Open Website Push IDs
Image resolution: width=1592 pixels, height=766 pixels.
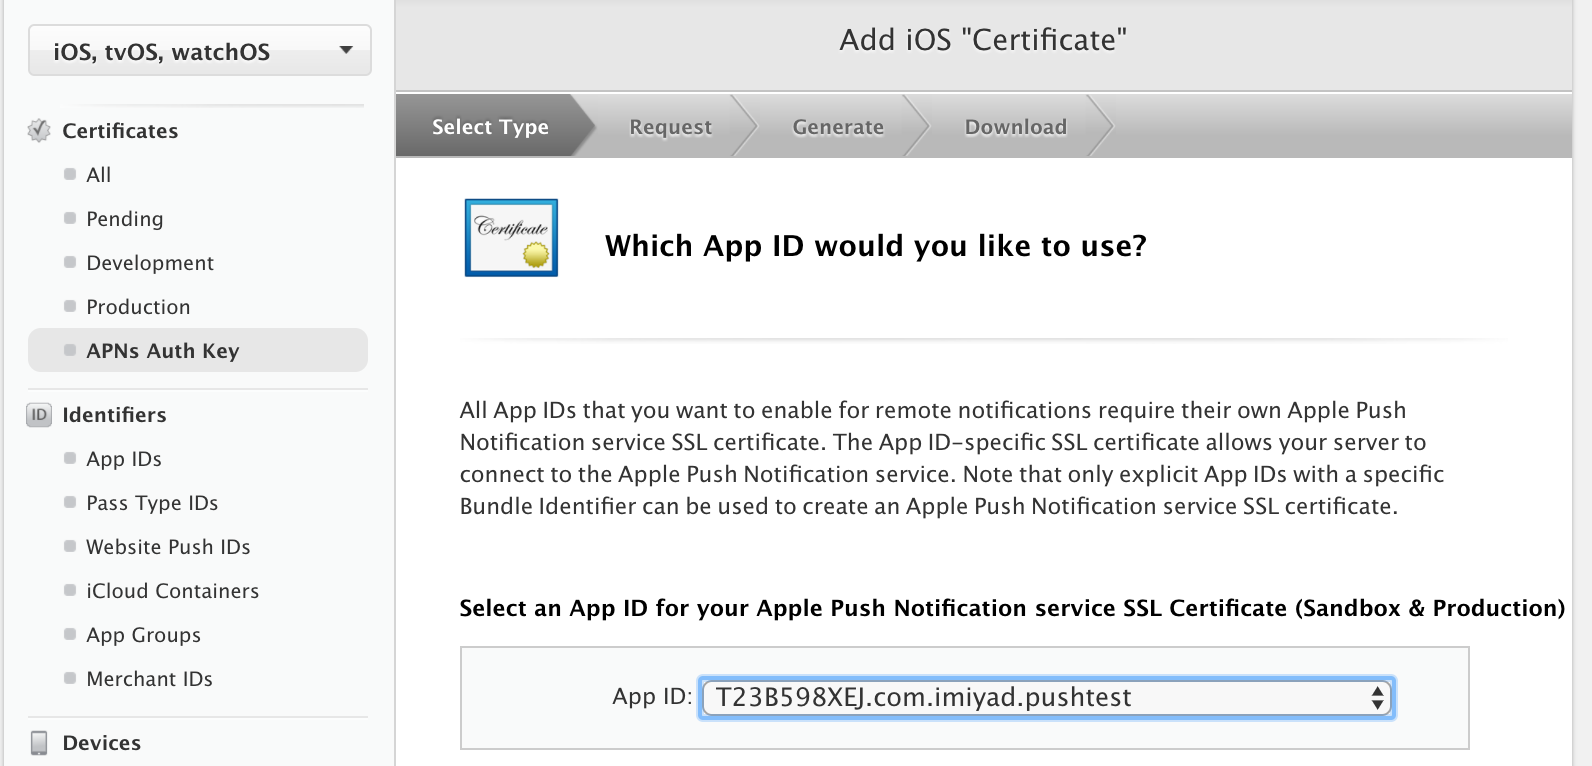pyautogui.click(x=168, y=547)
